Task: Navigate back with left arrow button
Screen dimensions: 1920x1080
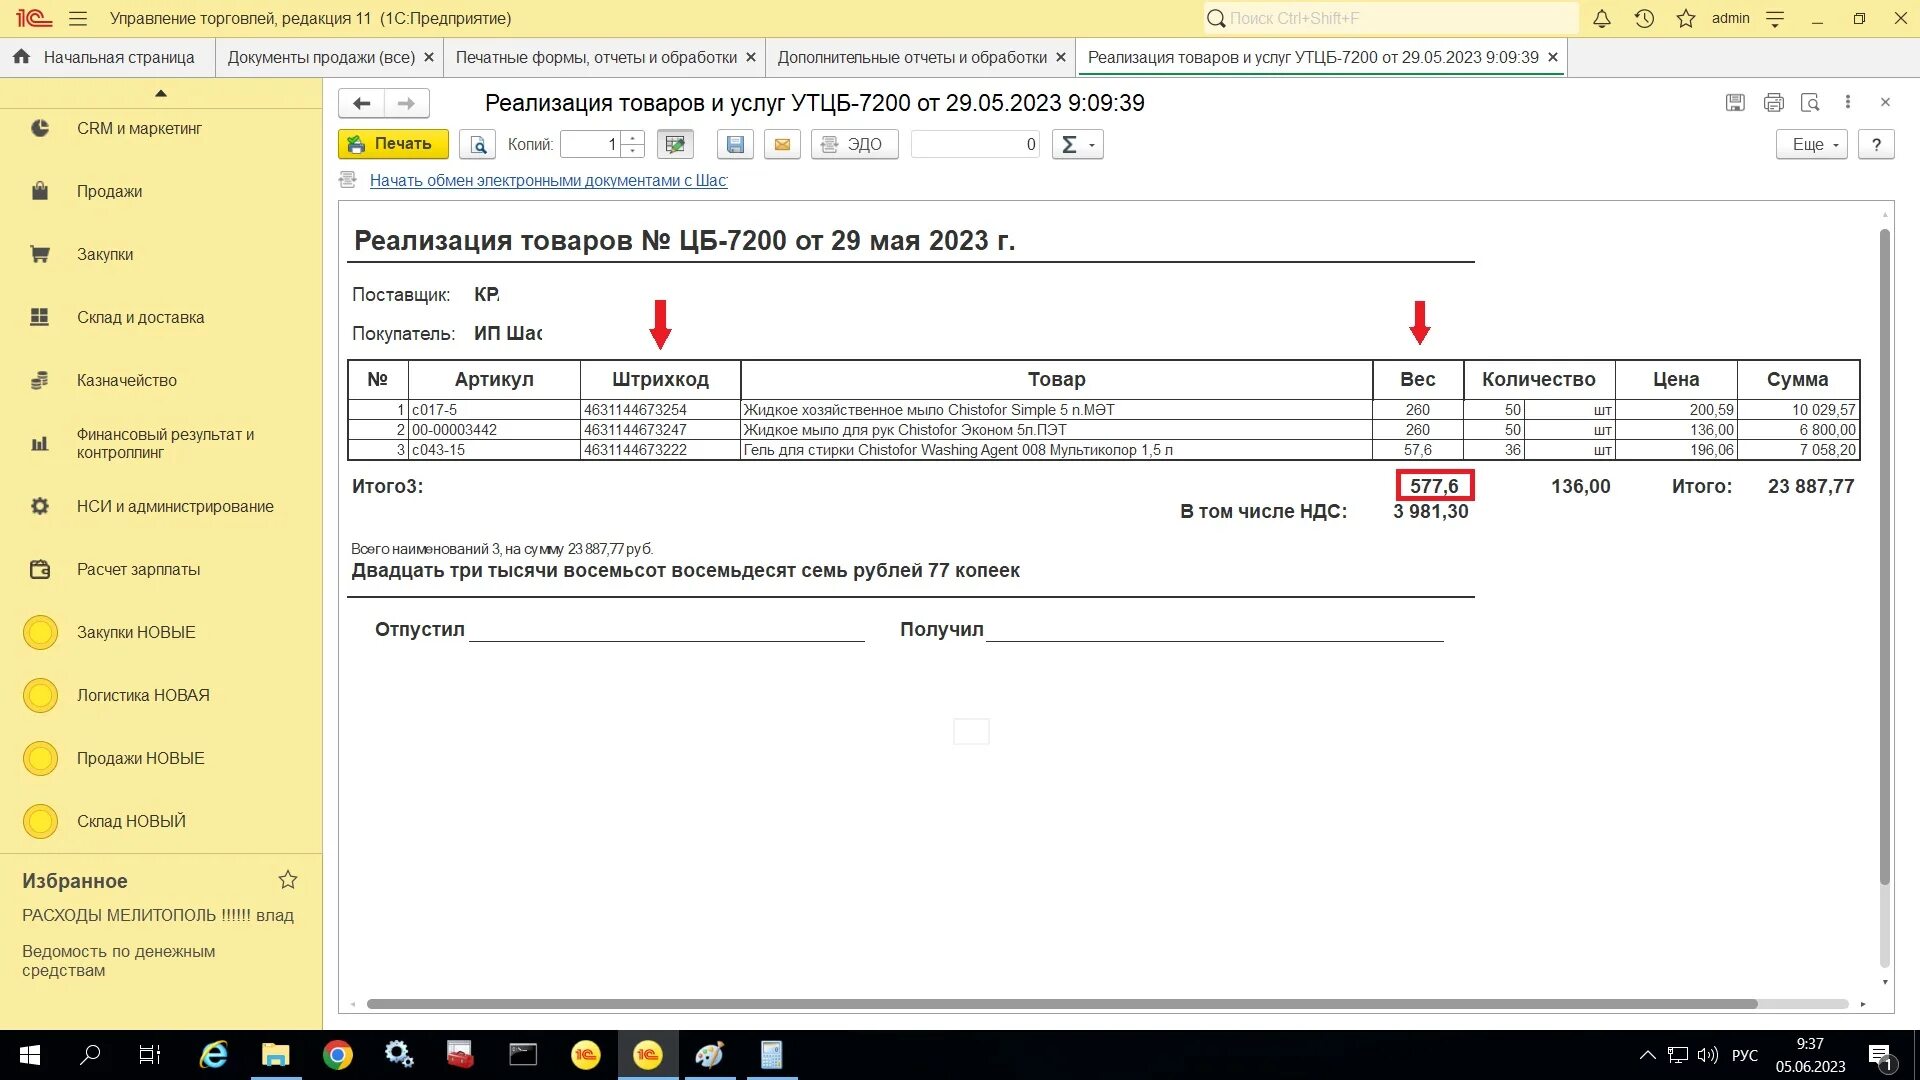Action: point(361,103)
